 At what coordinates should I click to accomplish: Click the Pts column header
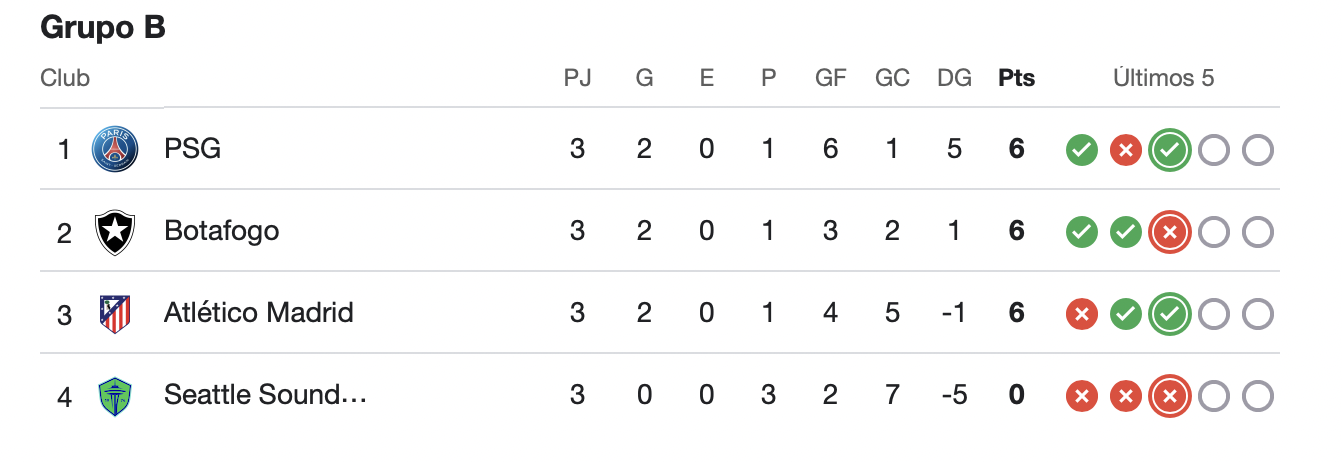coord(1016,78)
